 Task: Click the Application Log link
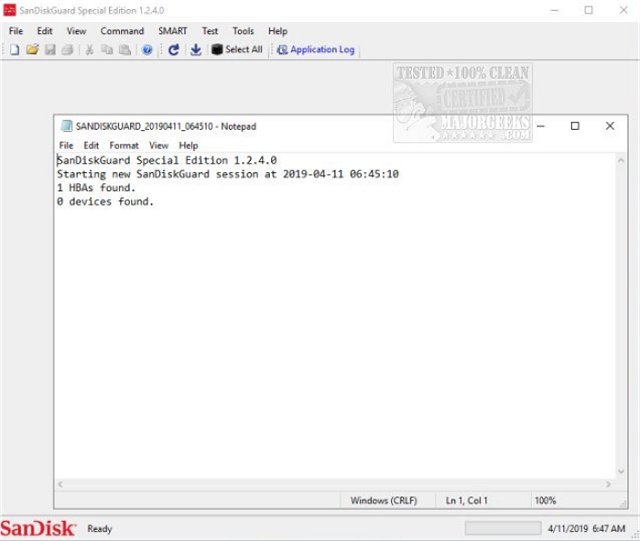(322, 50)
